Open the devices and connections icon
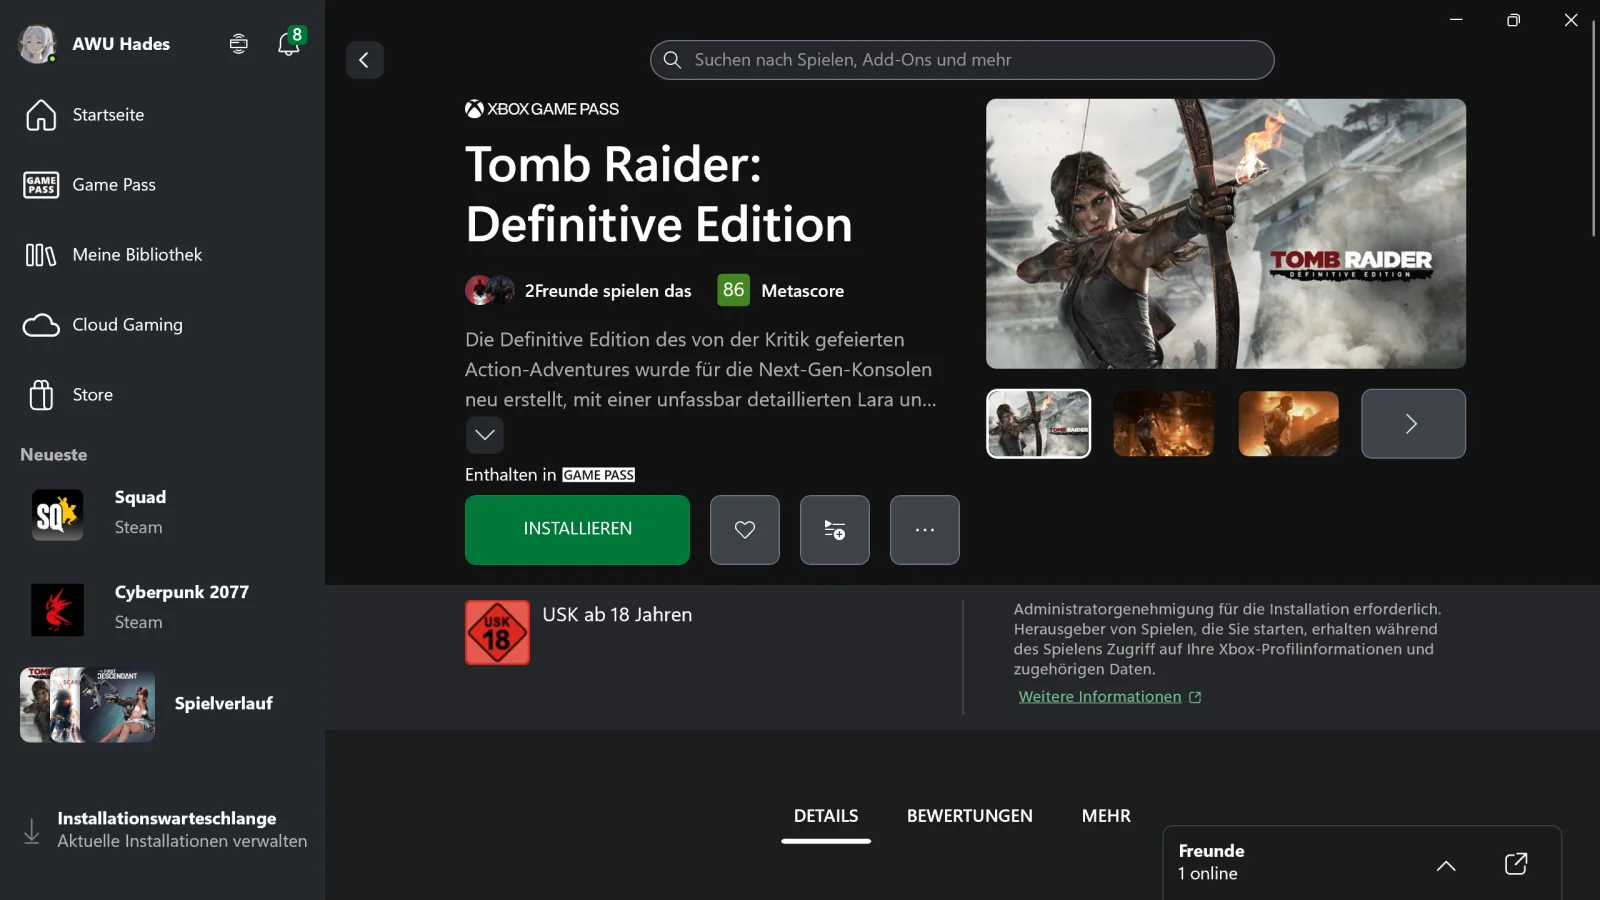Image resolution: width=1600 pixels, height=900 pixels. 238,44
